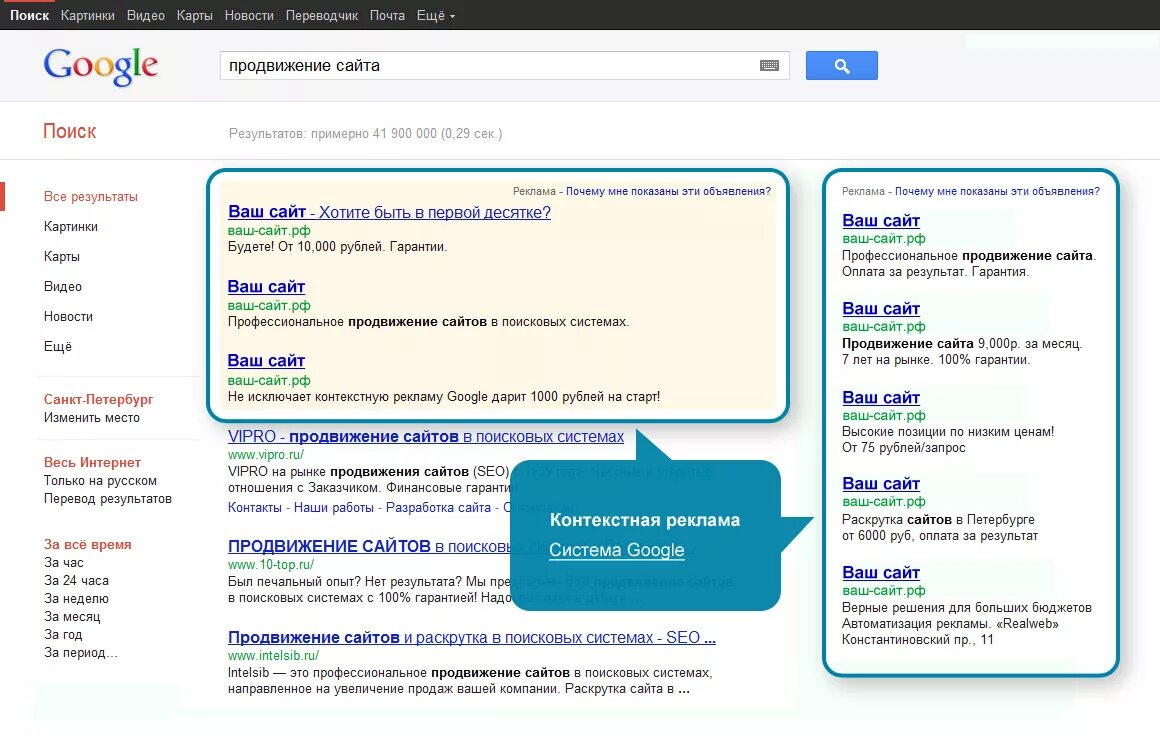Expand Ещё in the left sidebar

(x=58, y=346)
